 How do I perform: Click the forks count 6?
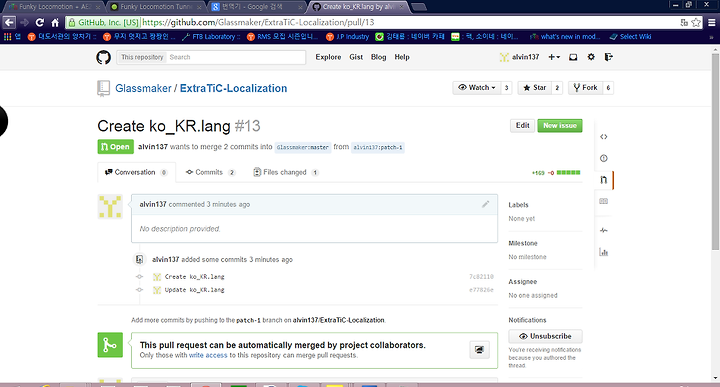608,88
